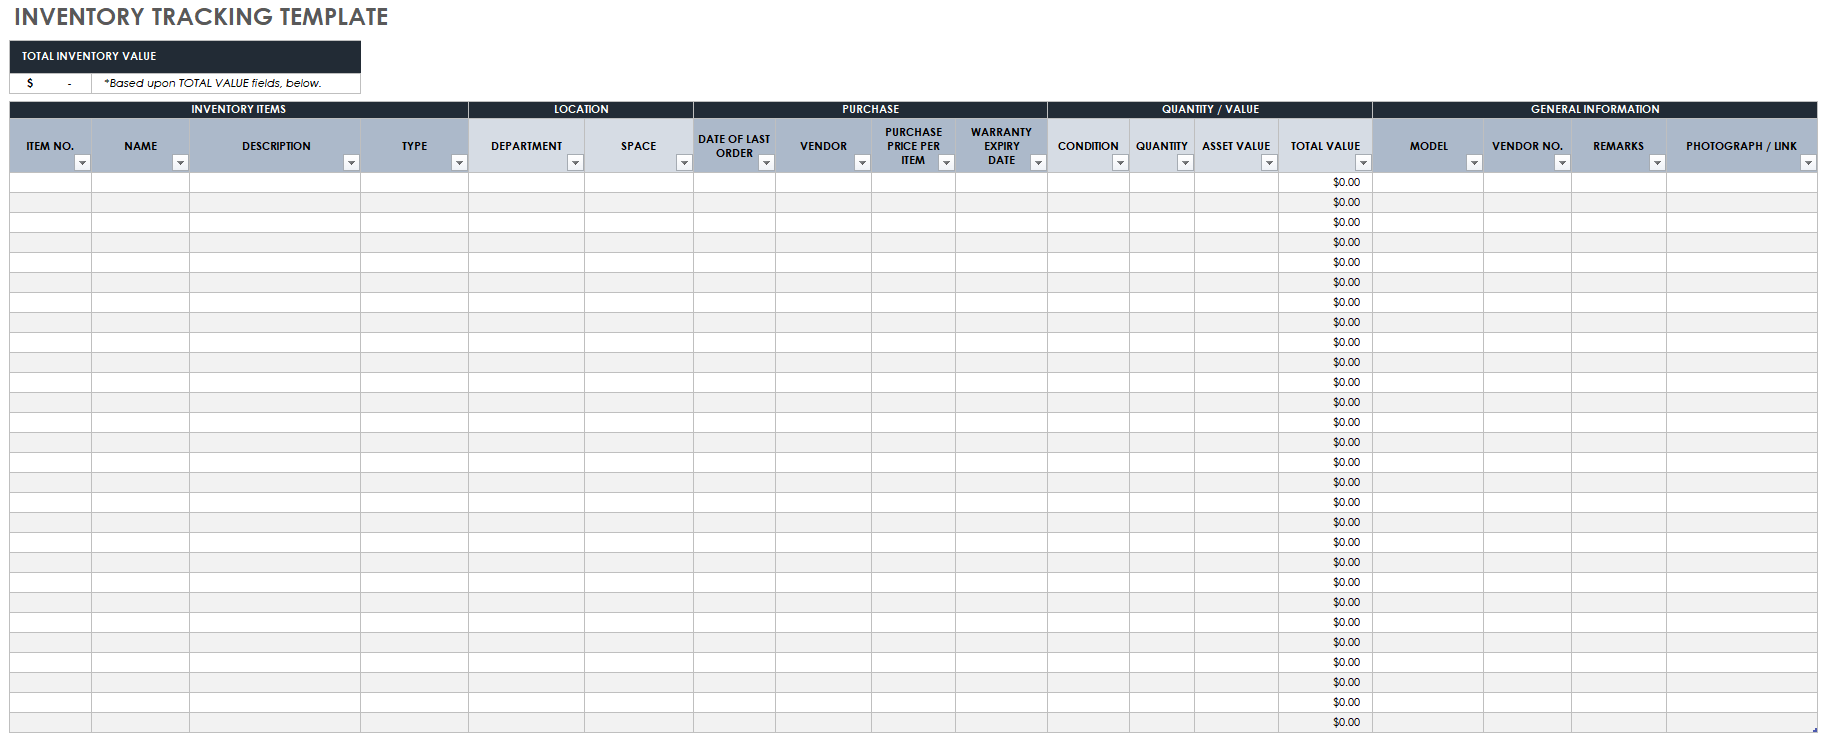The height and width of the screenshot is (737, 1830).
Task: Open the MODEL column filter dropdown
Action: tap(1474, 163)
